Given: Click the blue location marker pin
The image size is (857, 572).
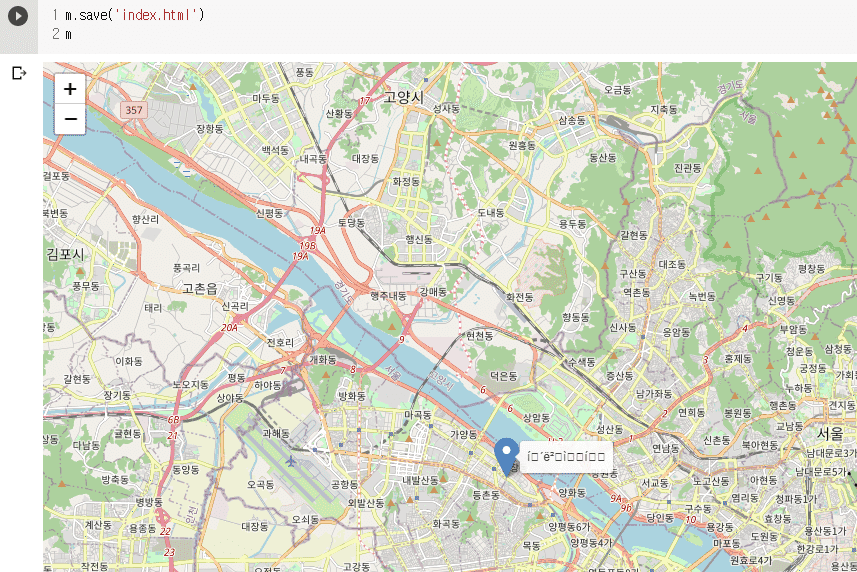Looking at the screenshot, I should [x=507, y=457].
